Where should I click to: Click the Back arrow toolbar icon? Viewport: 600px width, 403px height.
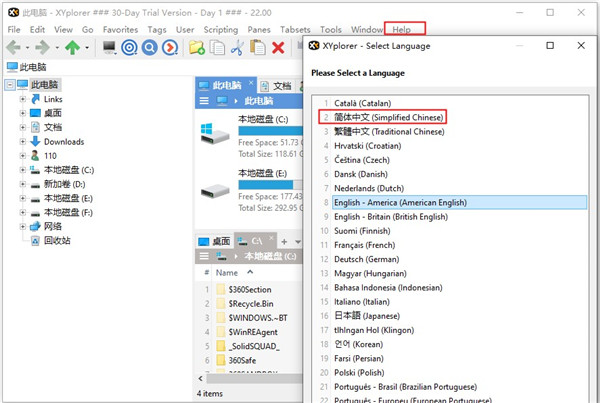click(14, 47)
